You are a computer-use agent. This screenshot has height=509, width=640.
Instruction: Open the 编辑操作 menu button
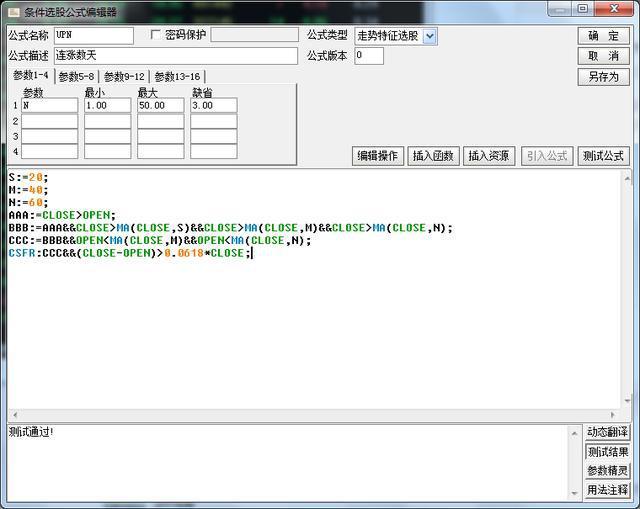point(377,156)
